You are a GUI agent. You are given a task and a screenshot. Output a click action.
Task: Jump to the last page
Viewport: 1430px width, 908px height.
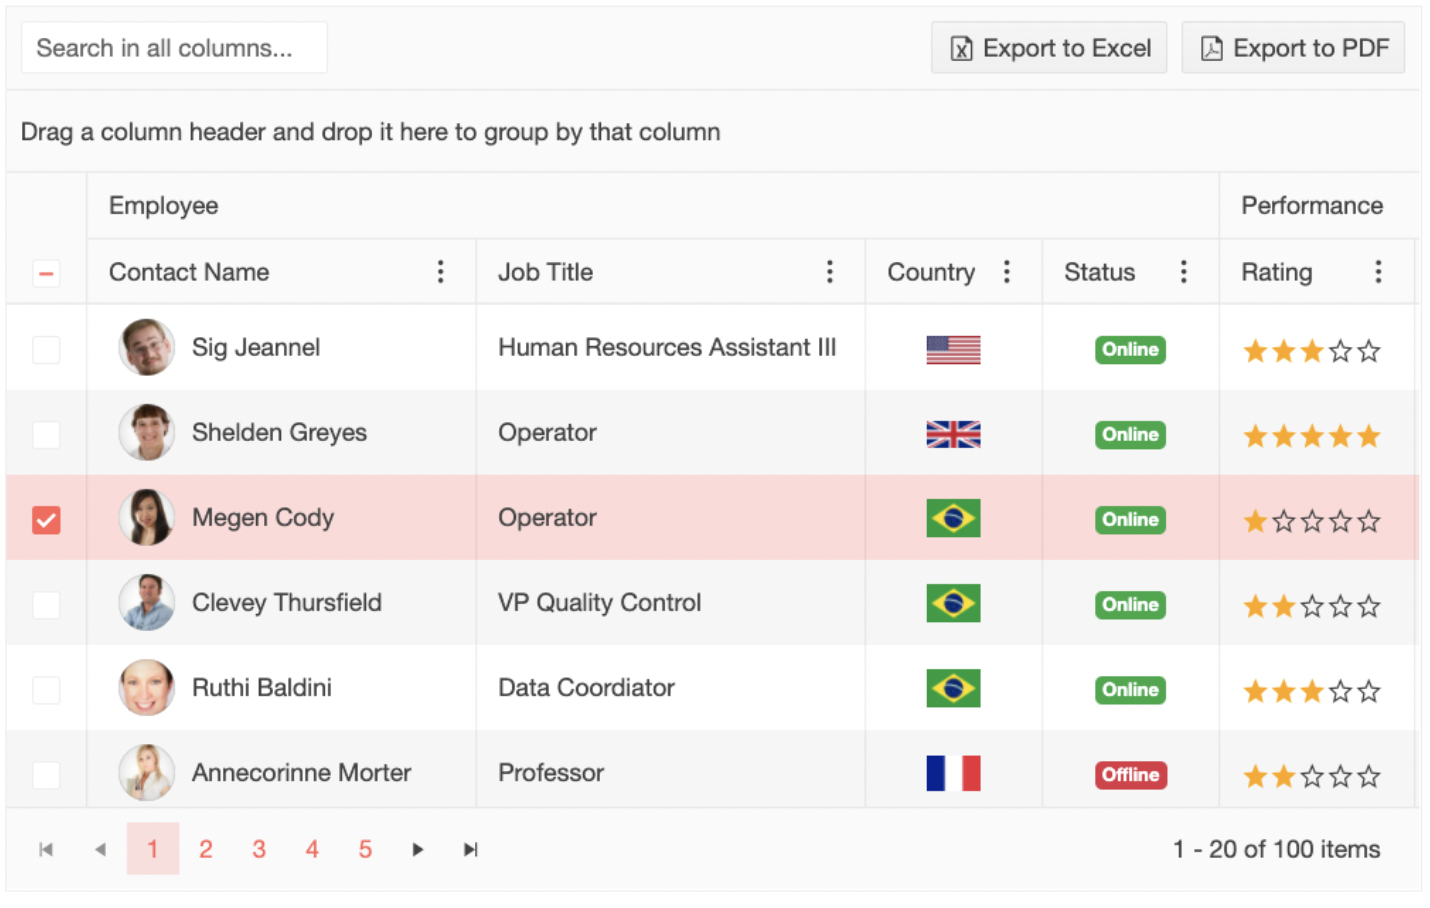(x=471, y=850)
